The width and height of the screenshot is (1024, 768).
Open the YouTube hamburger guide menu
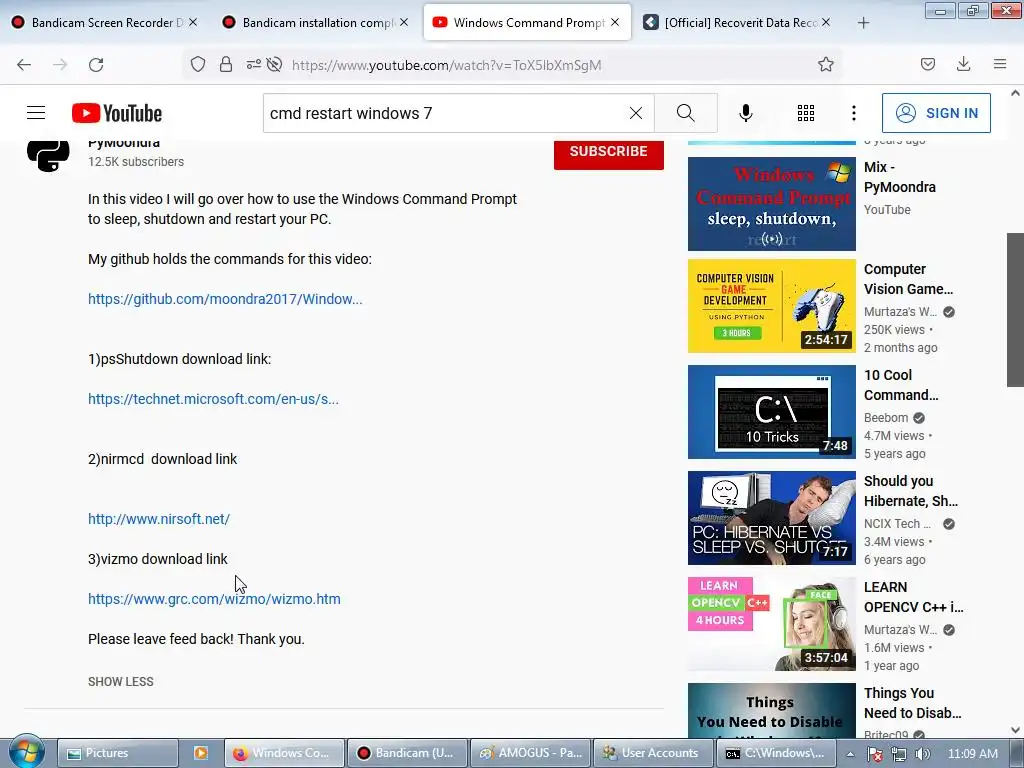(36, 113)
